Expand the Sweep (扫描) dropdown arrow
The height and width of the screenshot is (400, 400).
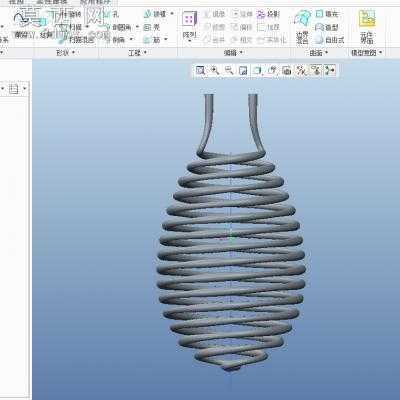[x=87, y=27]
